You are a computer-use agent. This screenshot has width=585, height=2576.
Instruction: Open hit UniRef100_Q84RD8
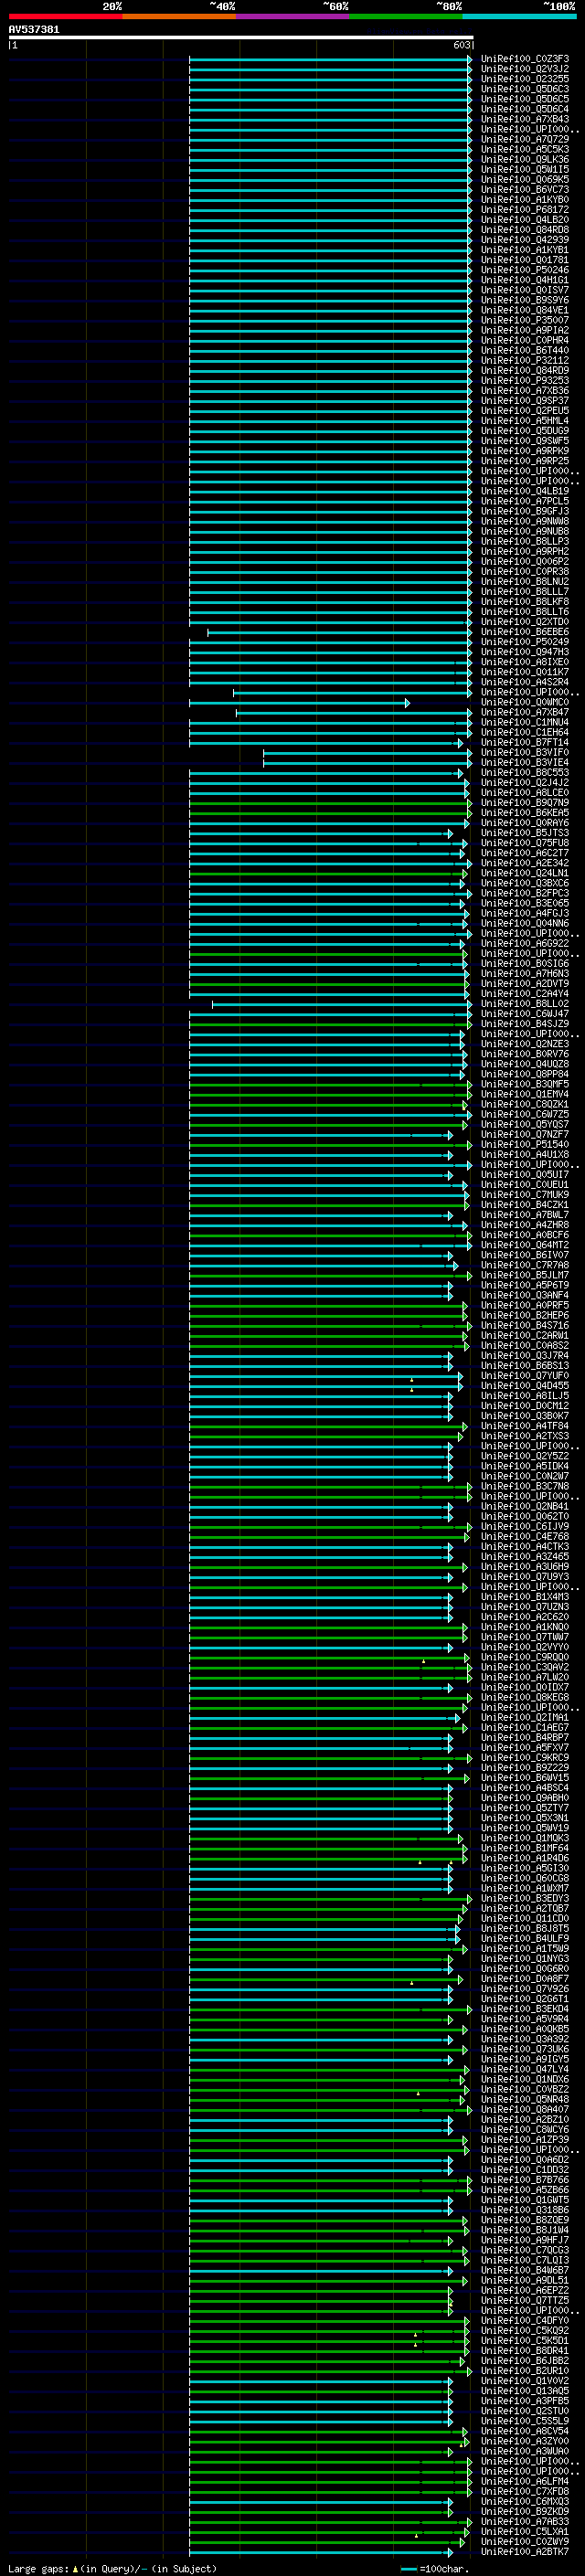(x=525, y=229)
